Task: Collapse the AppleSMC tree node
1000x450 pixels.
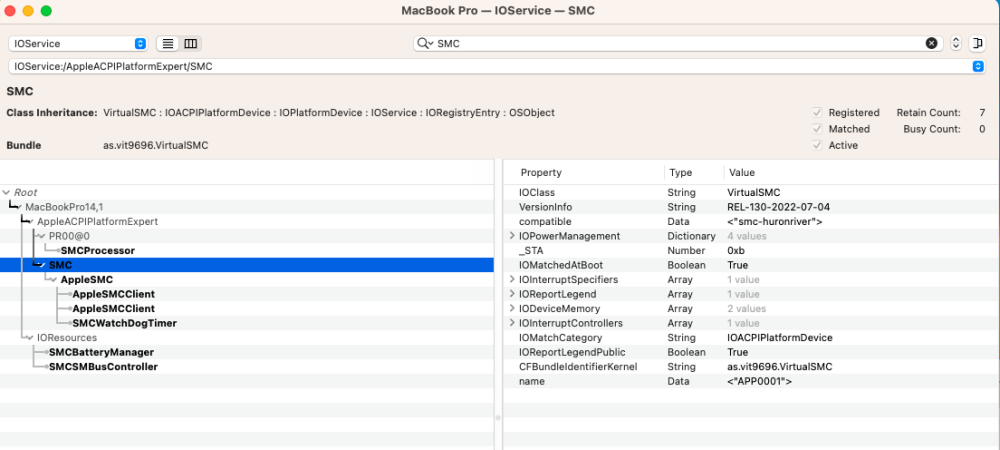Action: (x=54, y=280)
